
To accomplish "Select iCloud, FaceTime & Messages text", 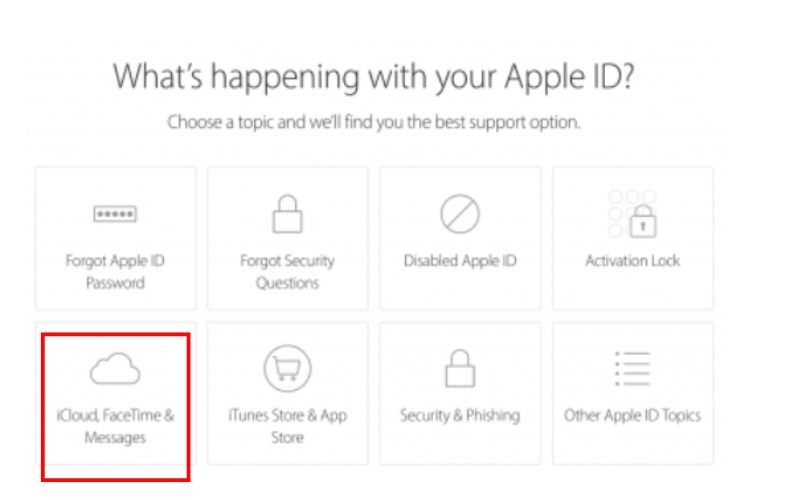I will point(115,427).
